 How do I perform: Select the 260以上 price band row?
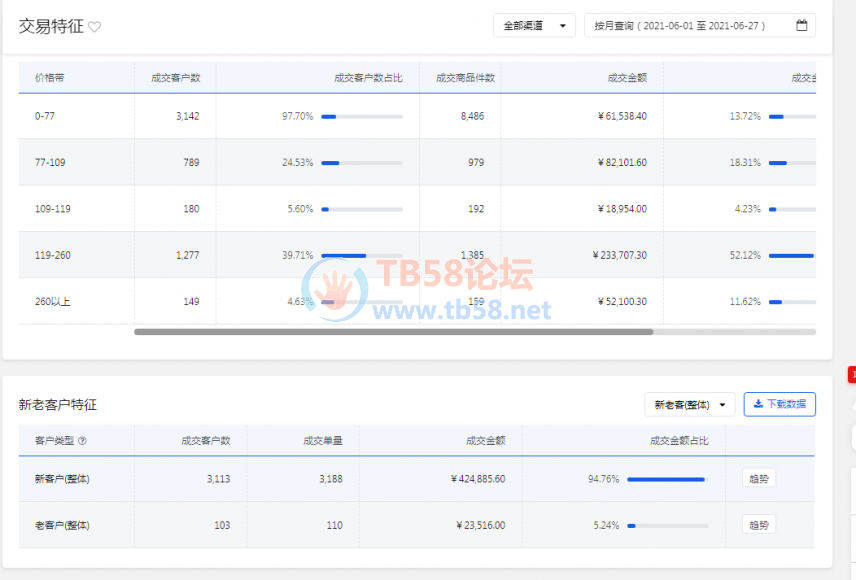pyautogui.click(x=52, y=301)
